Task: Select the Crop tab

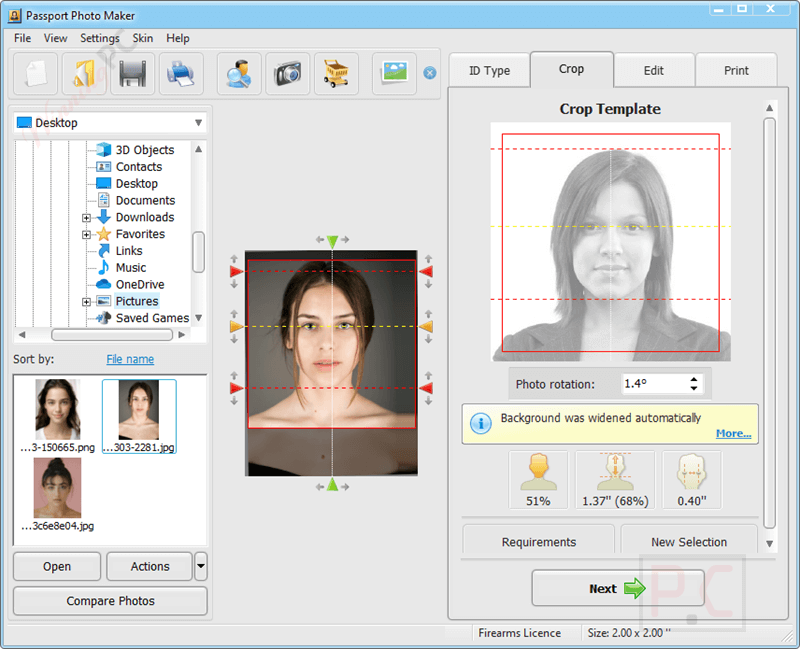Action: point(571,69)
